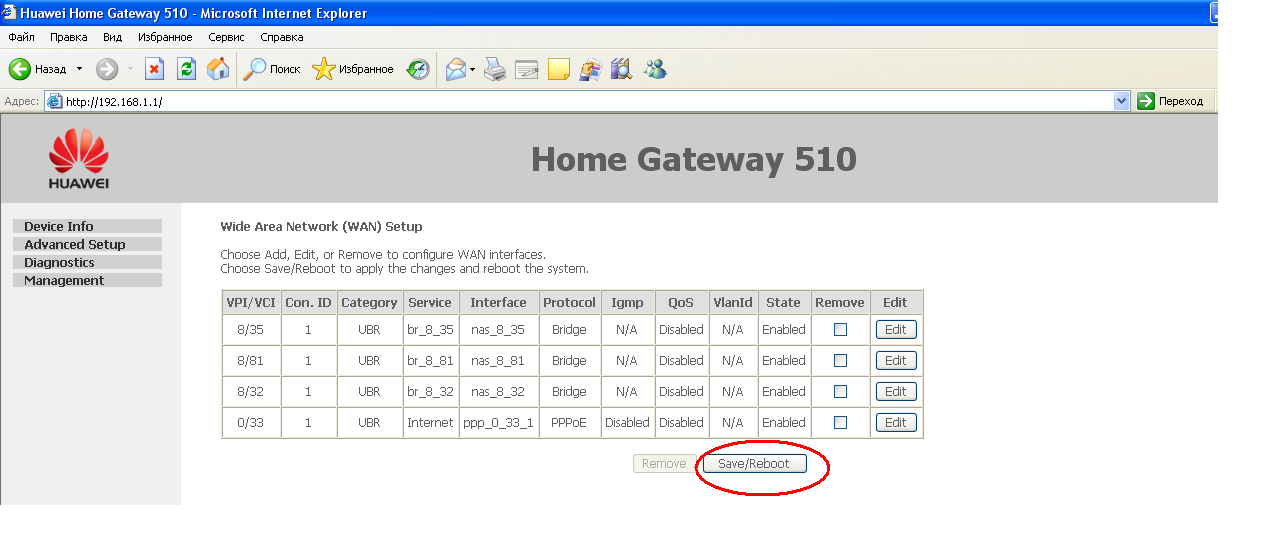Click the Edit page toolbar icon
Screen dimensions: 1280x551
click(x=527, y=69)
